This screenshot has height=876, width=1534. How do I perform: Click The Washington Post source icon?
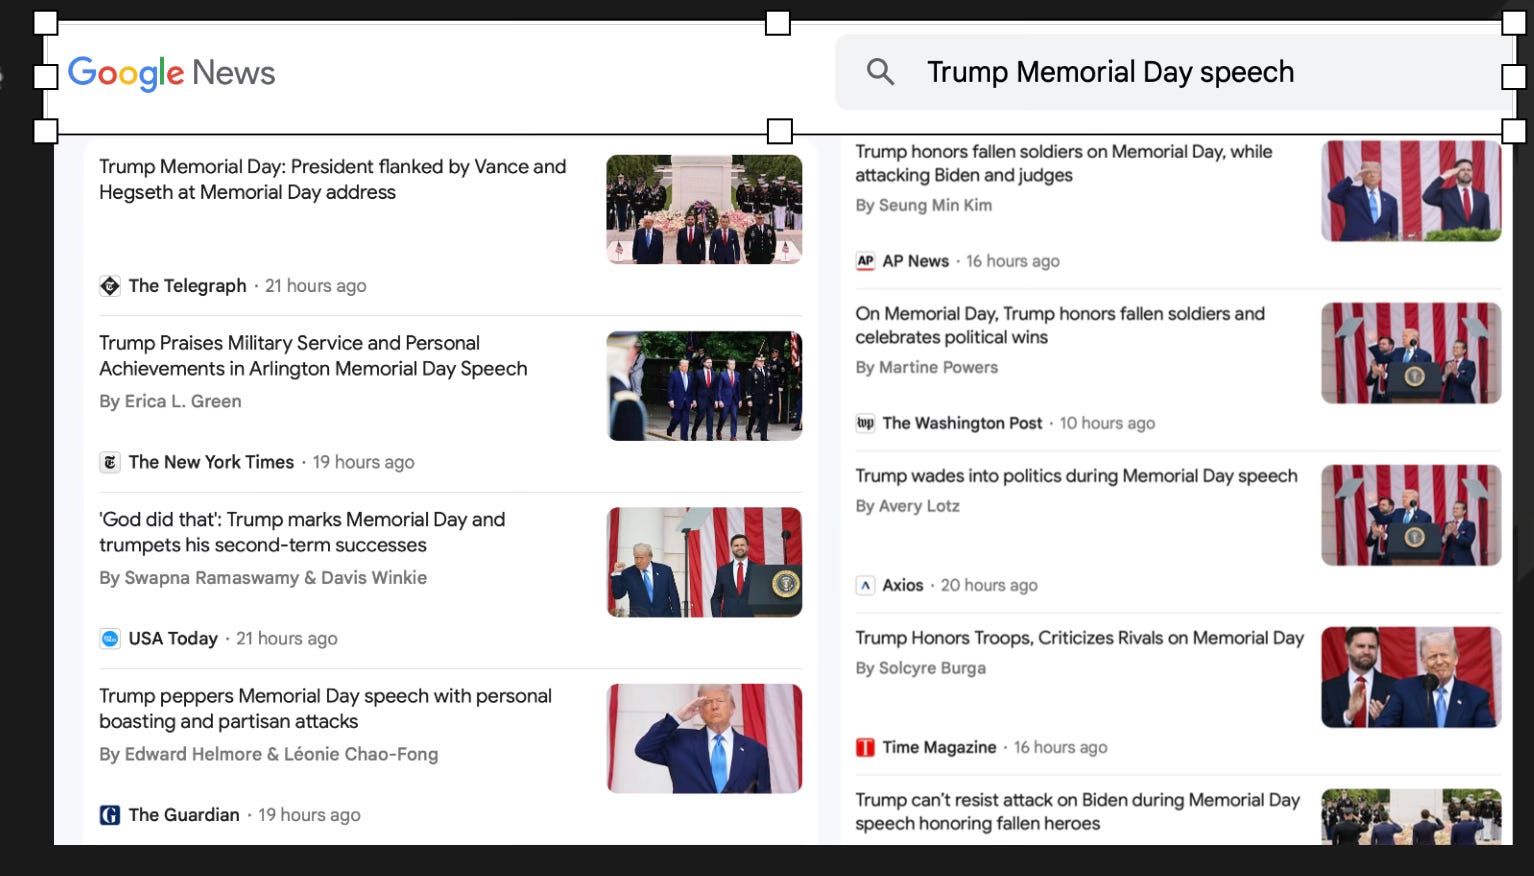[866, 423]
